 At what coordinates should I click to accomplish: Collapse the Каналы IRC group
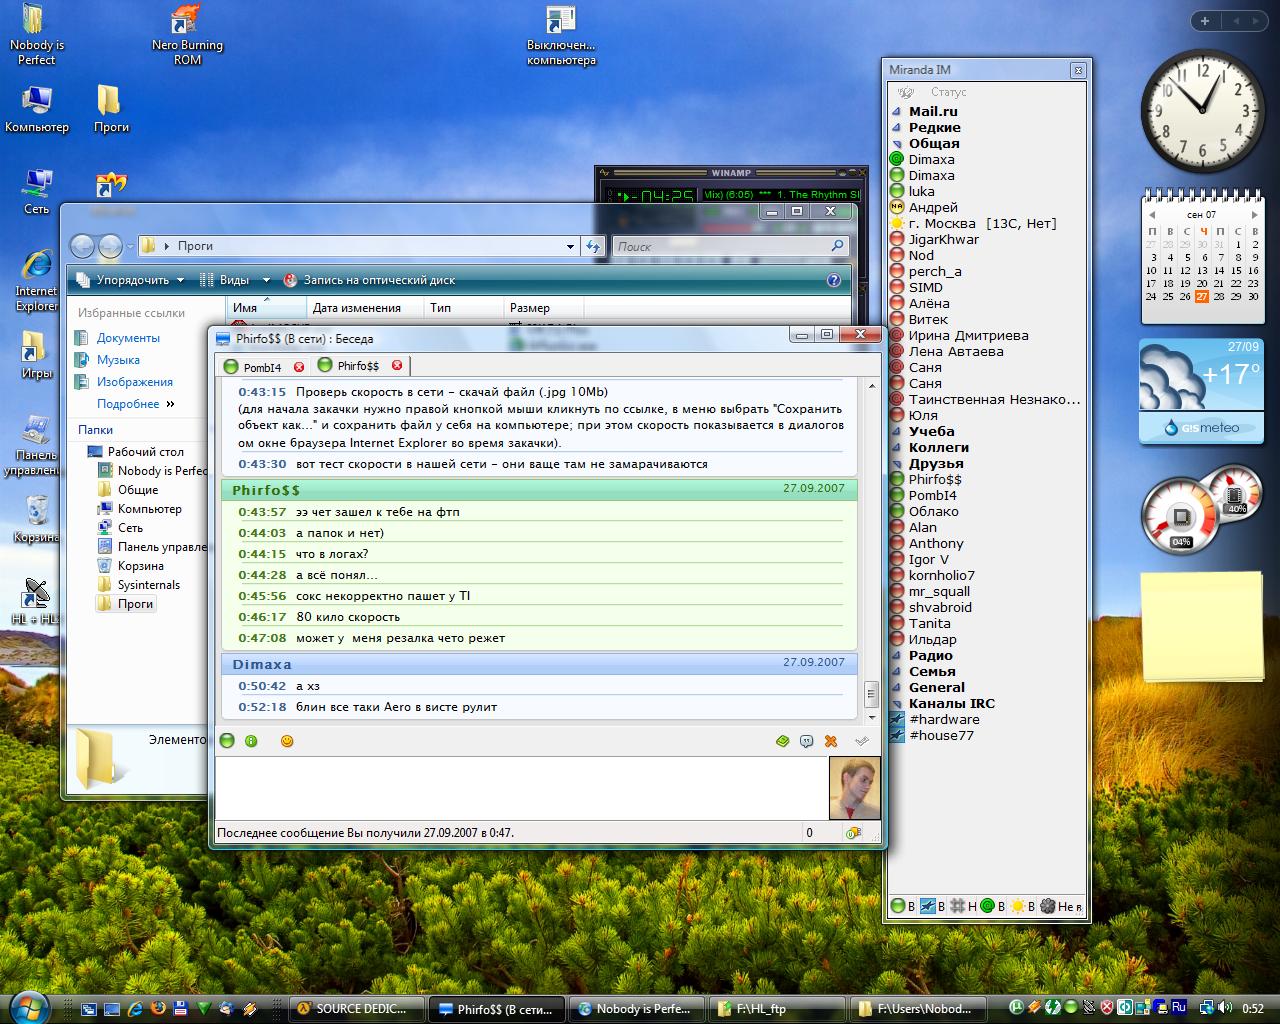tap(897, 704)
